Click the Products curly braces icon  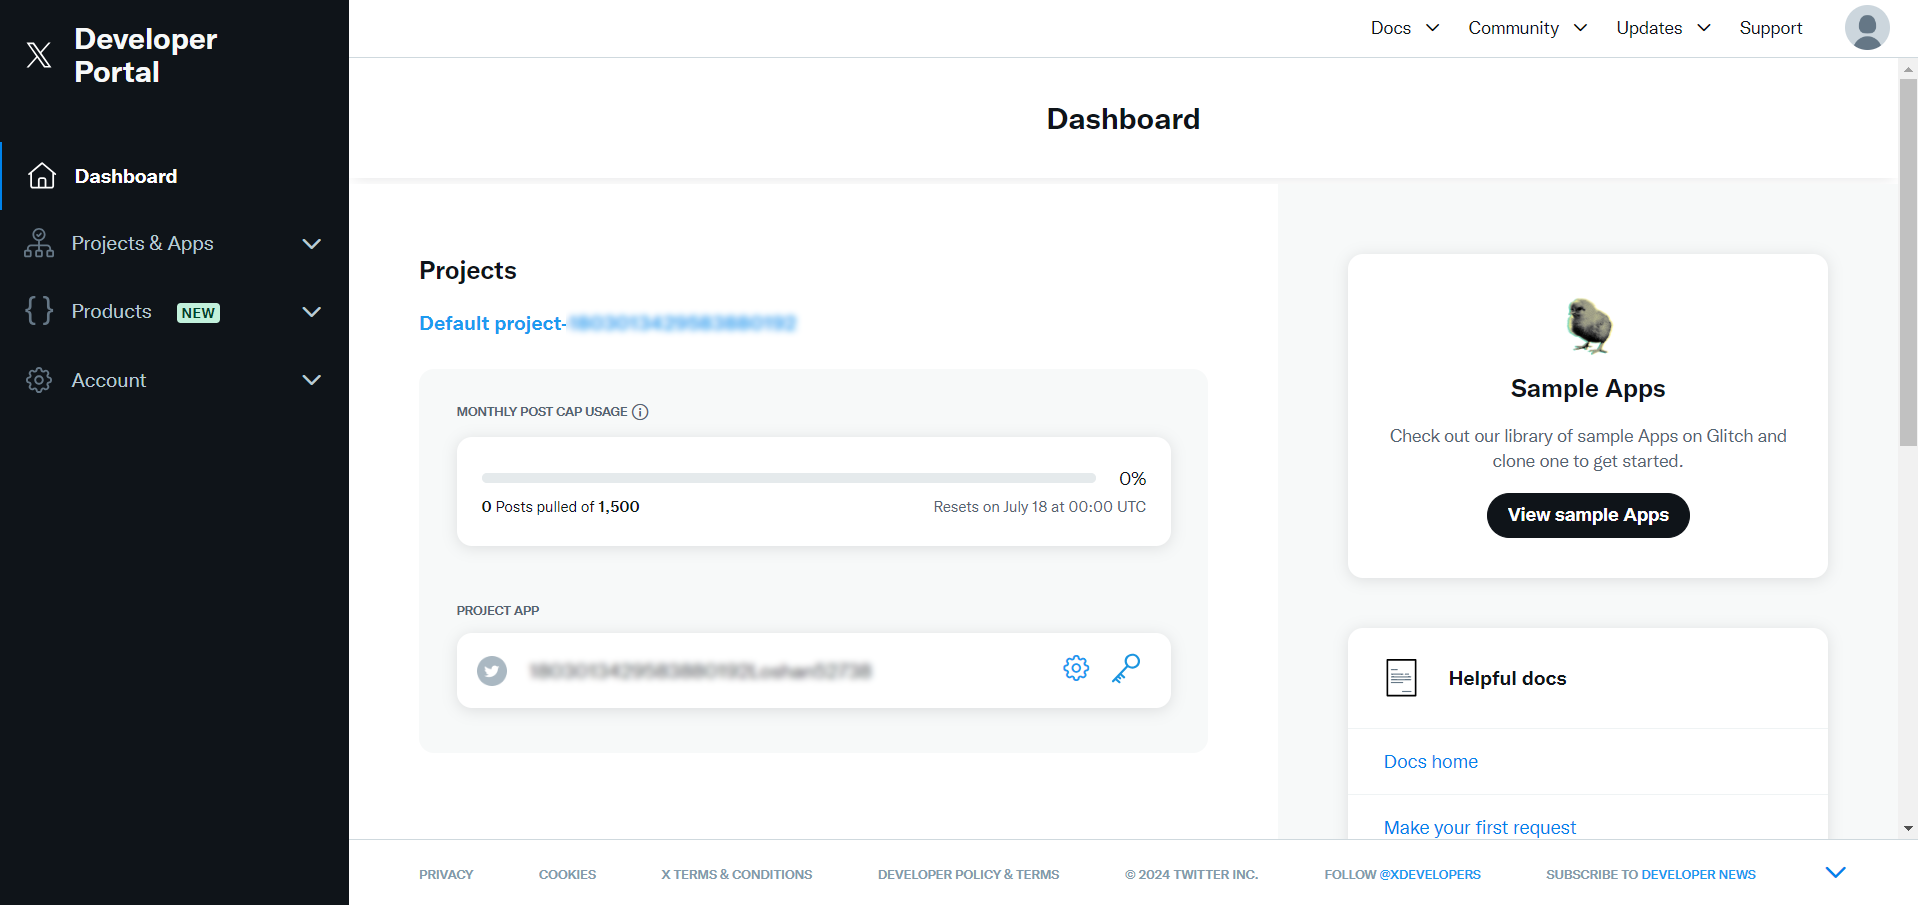tap(39, 311)
